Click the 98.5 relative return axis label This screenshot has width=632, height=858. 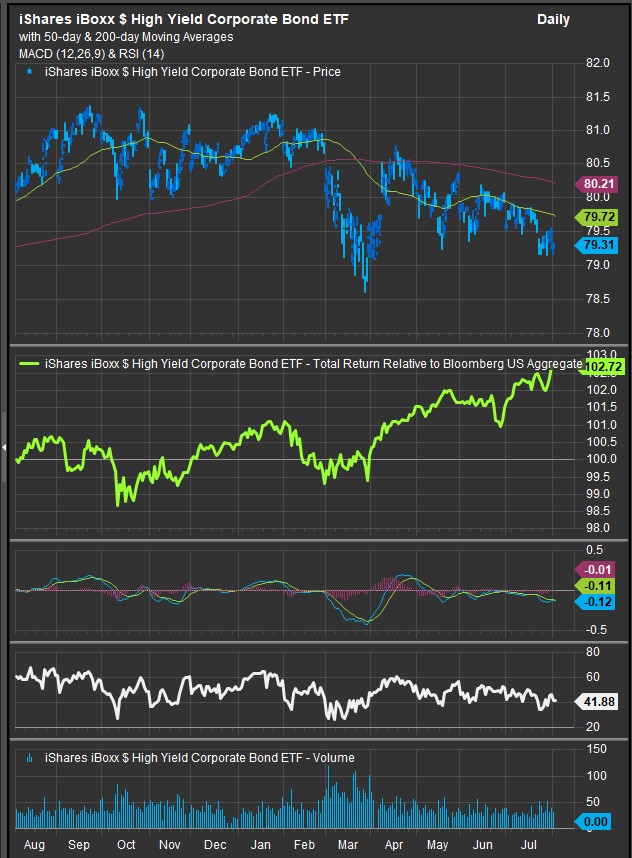click(598, 511)
